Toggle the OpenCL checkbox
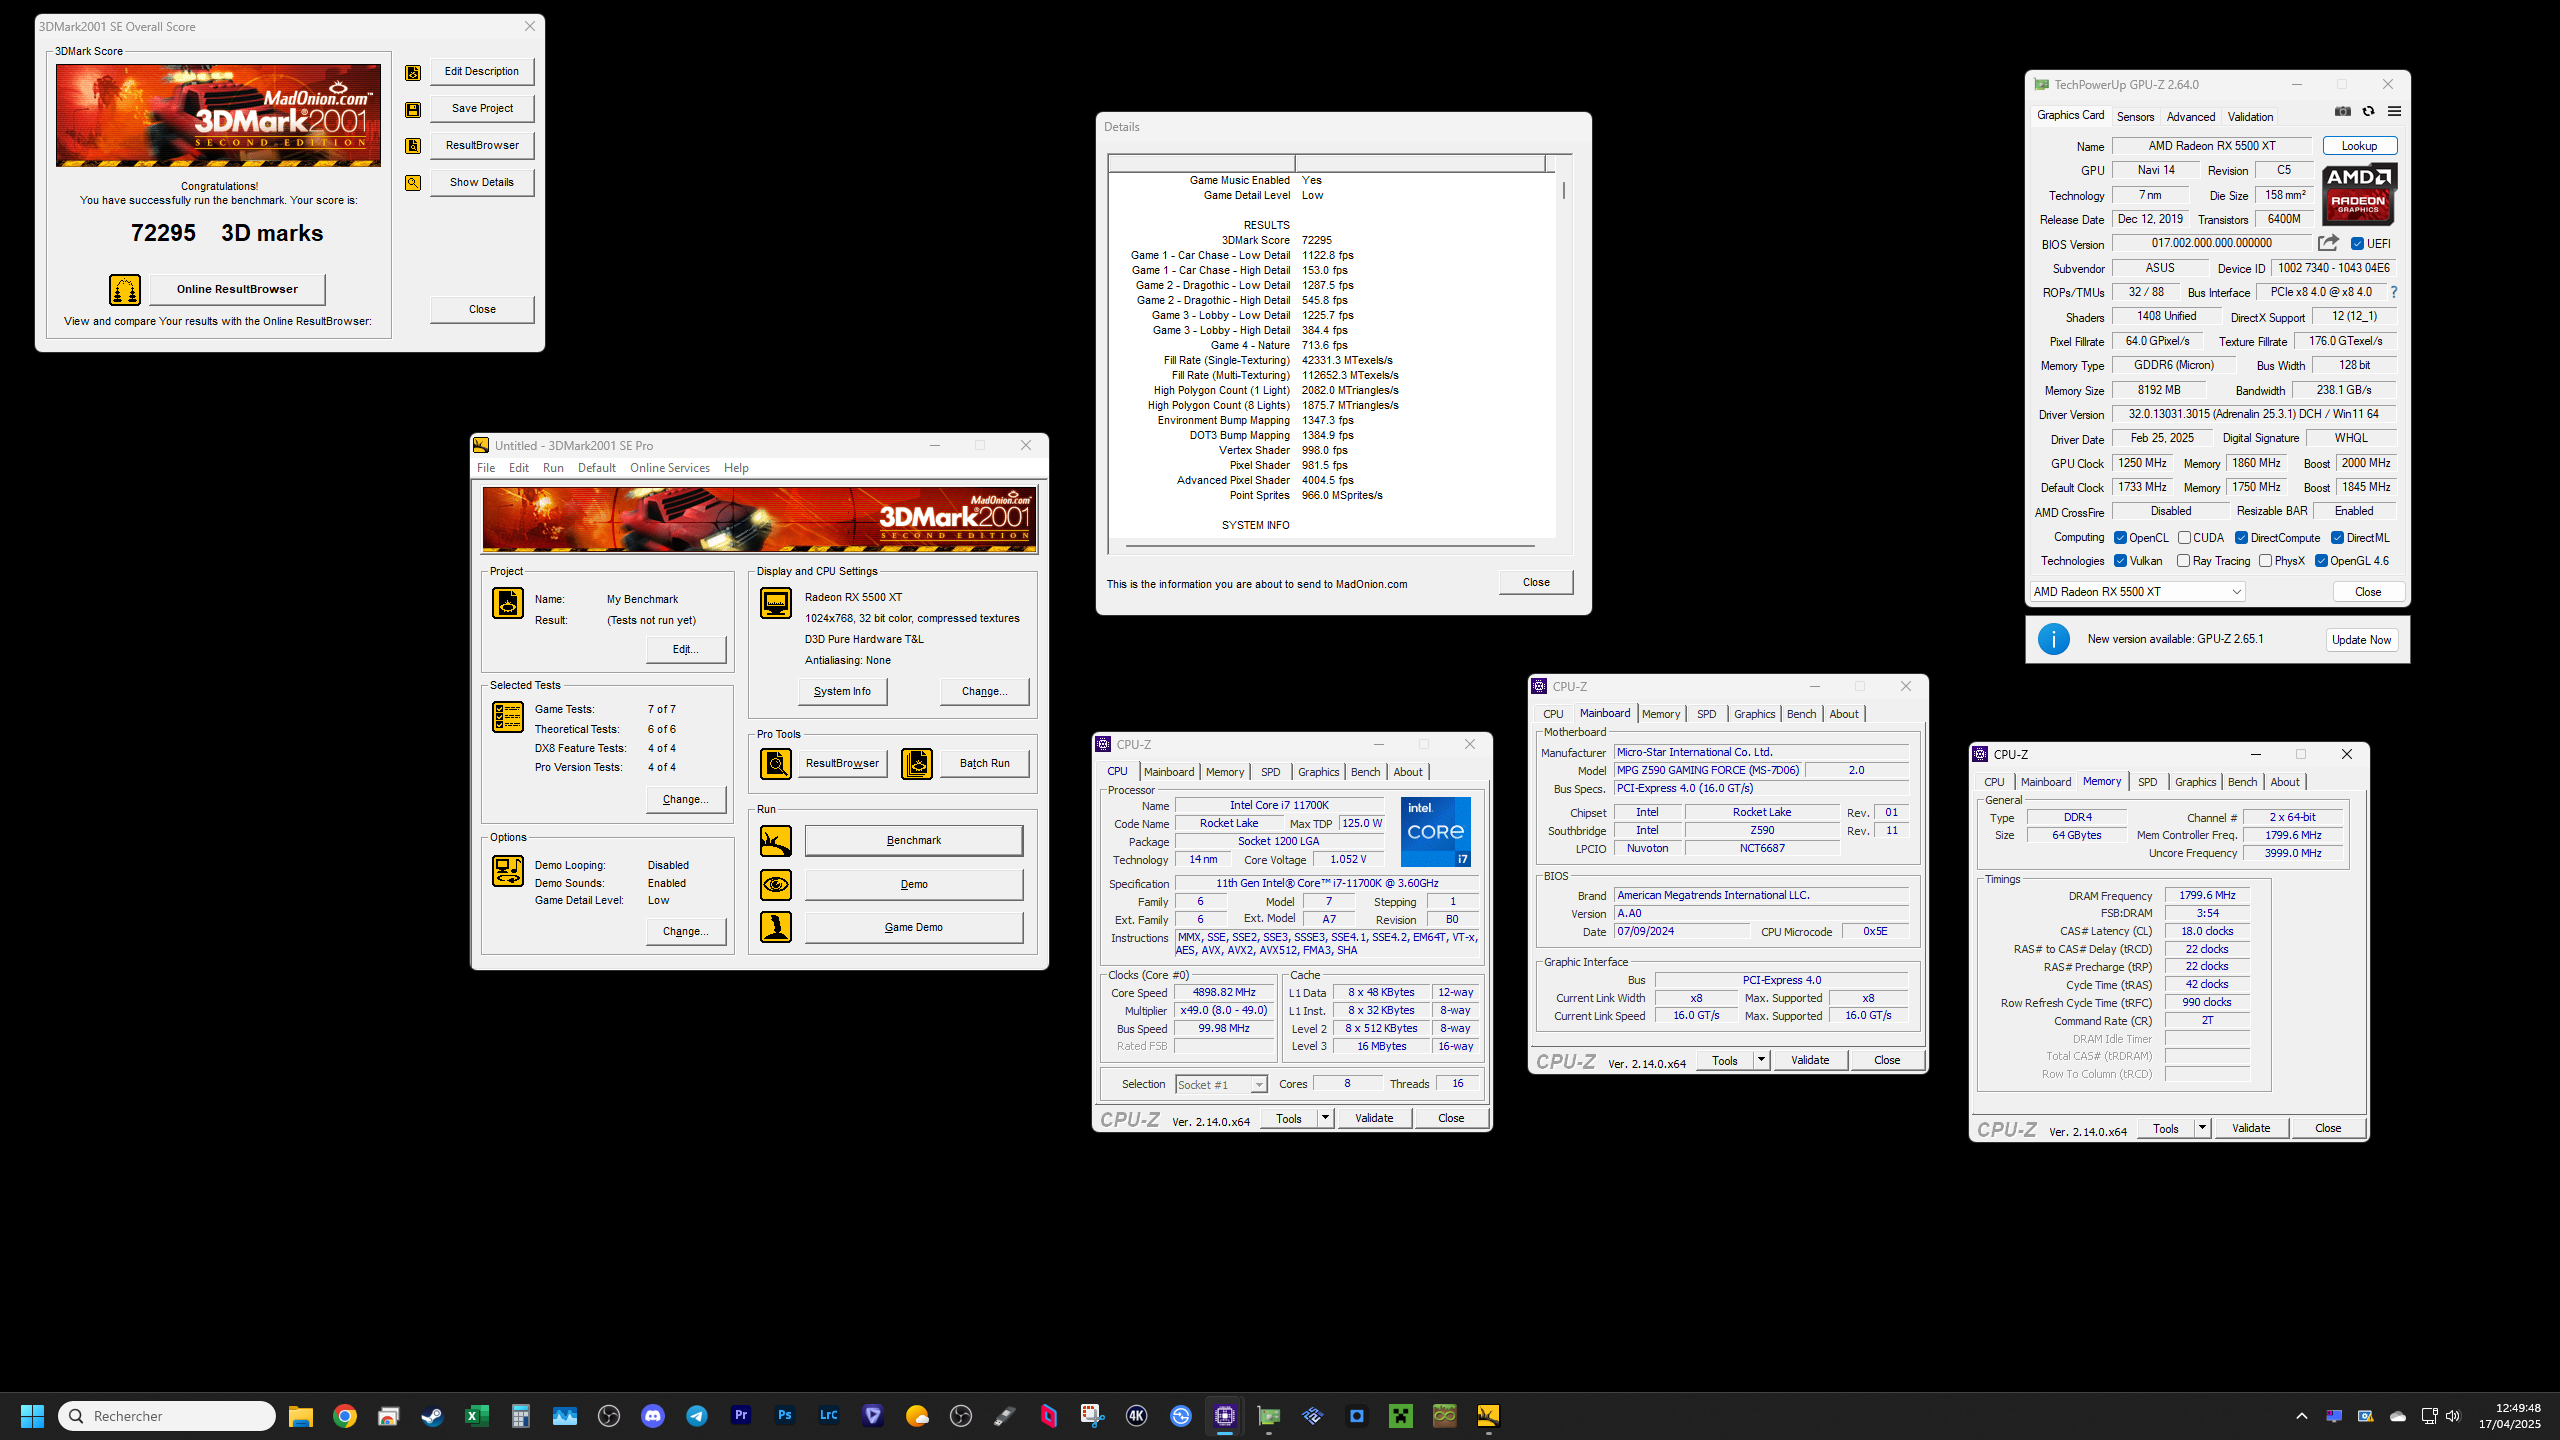 [2120, 538]
